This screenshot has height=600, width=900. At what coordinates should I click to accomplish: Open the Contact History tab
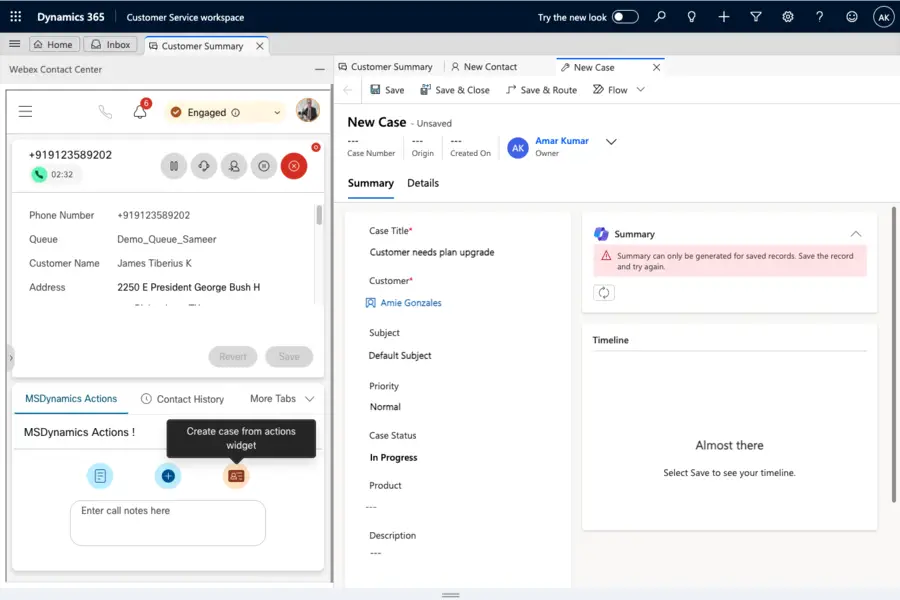[183, 399]
